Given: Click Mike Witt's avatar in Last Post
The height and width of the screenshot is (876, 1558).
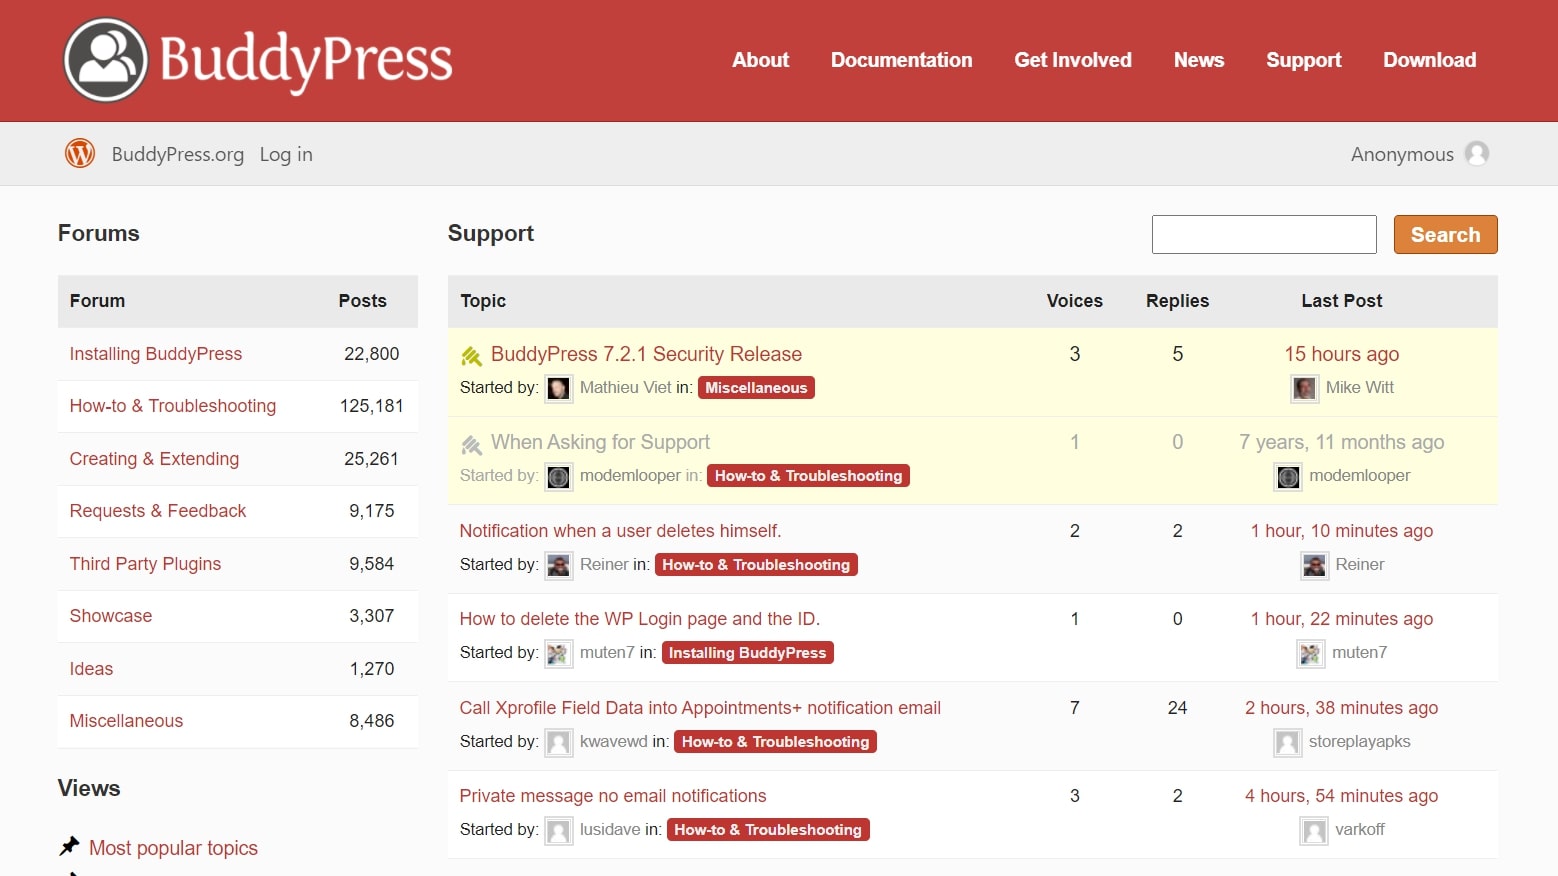Looking at the screenshot, I should pos(1305,388).
